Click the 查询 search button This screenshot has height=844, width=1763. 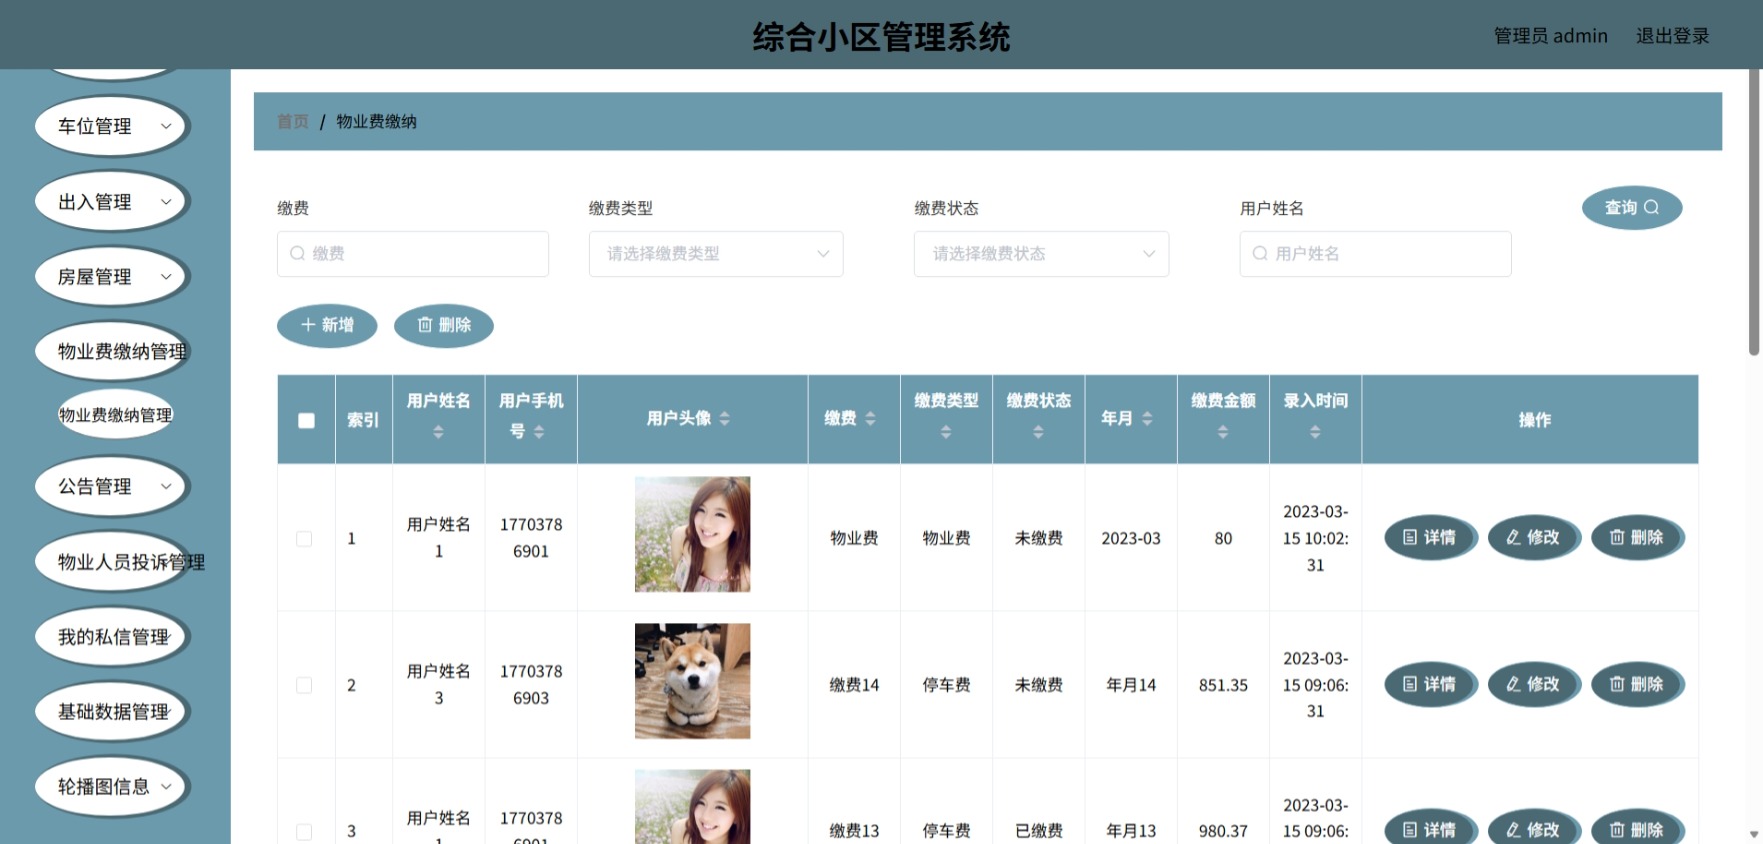[x=1632, y=208]
